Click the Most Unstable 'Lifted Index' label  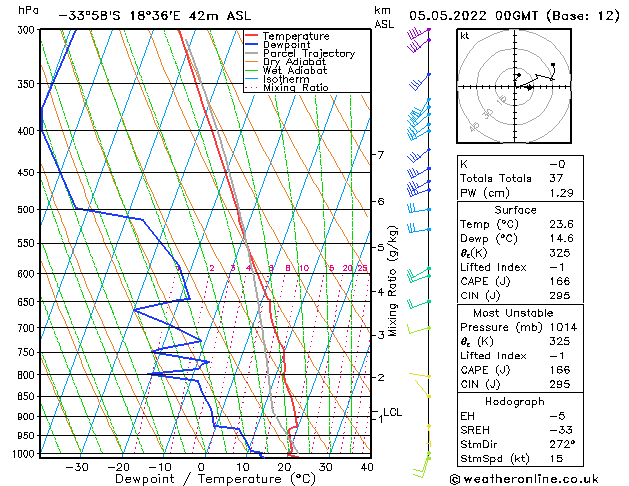(493, 356)
